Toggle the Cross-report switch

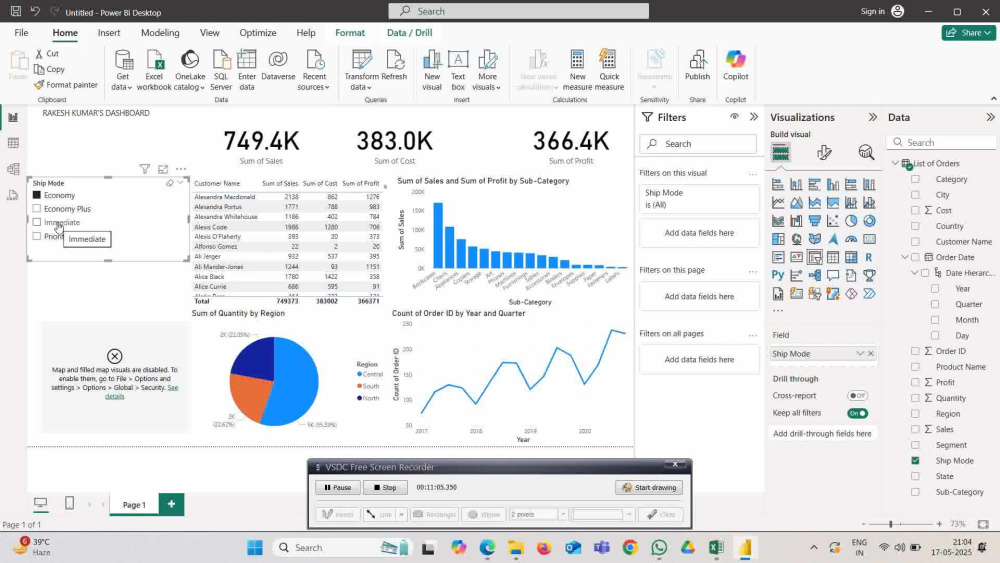(x=857, y=395)
